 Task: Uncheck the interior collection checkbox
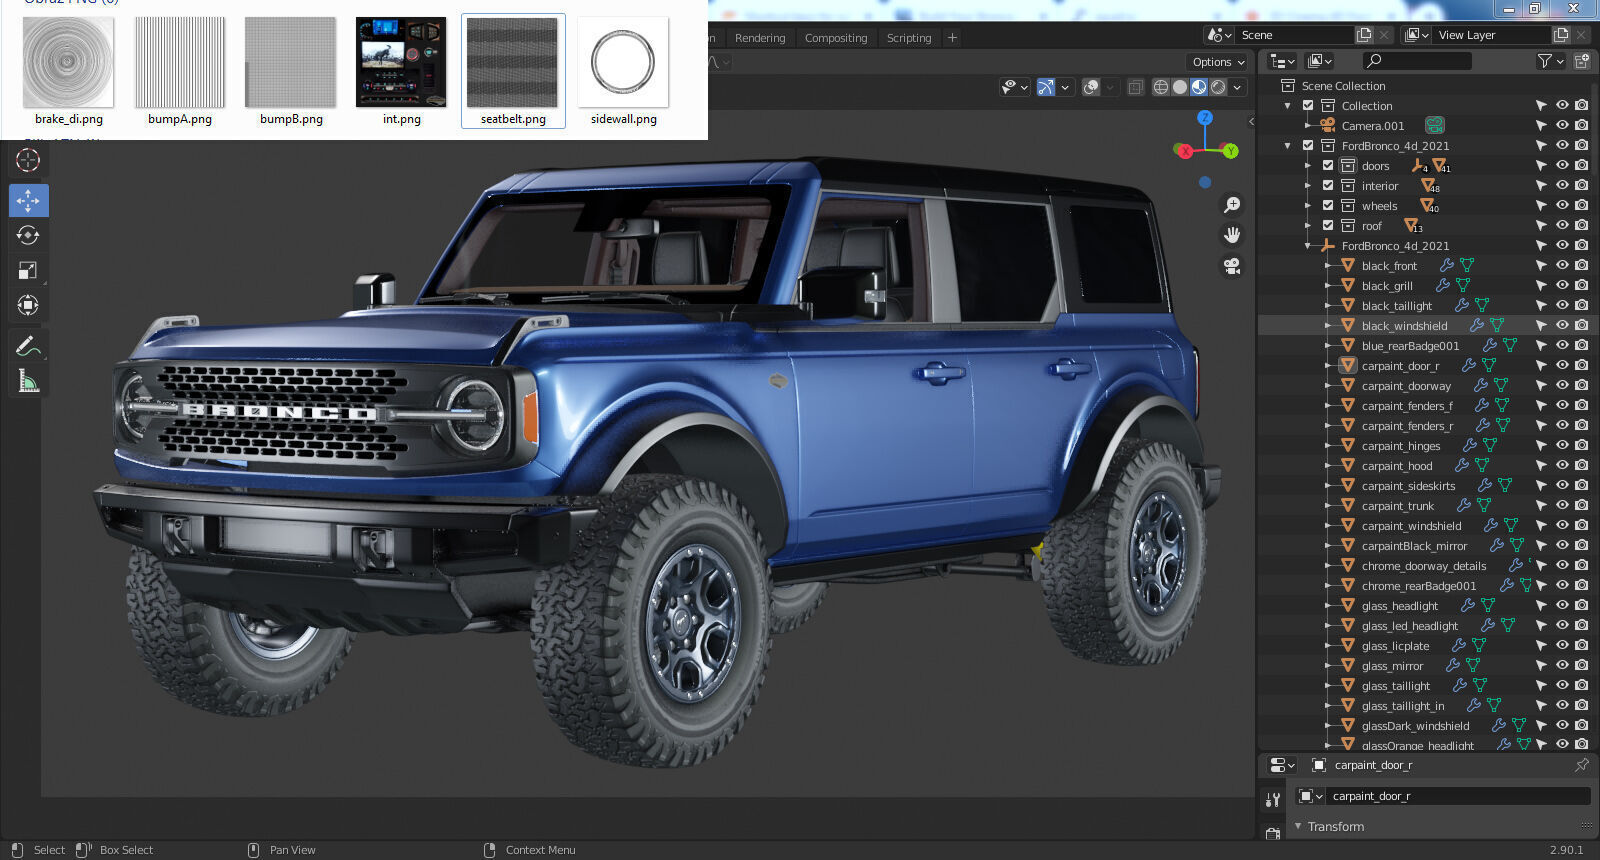(x=1328, y=186)
